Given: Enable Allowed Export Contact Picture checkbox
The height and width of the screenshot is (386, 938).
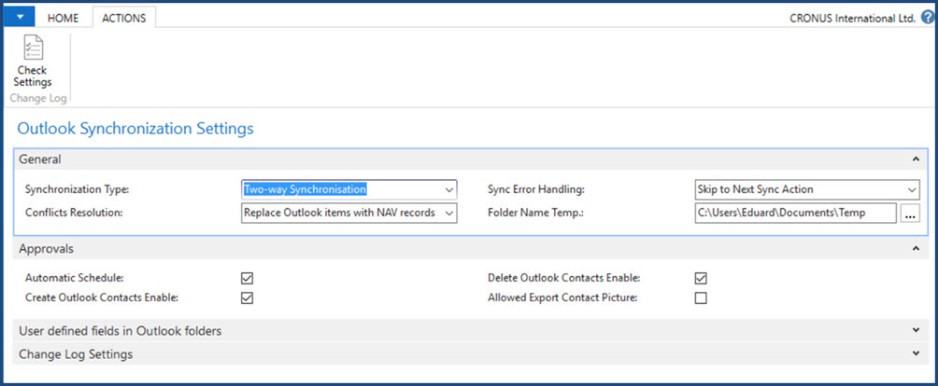Looking at the screenshot, I should click(x=701, y=298).
